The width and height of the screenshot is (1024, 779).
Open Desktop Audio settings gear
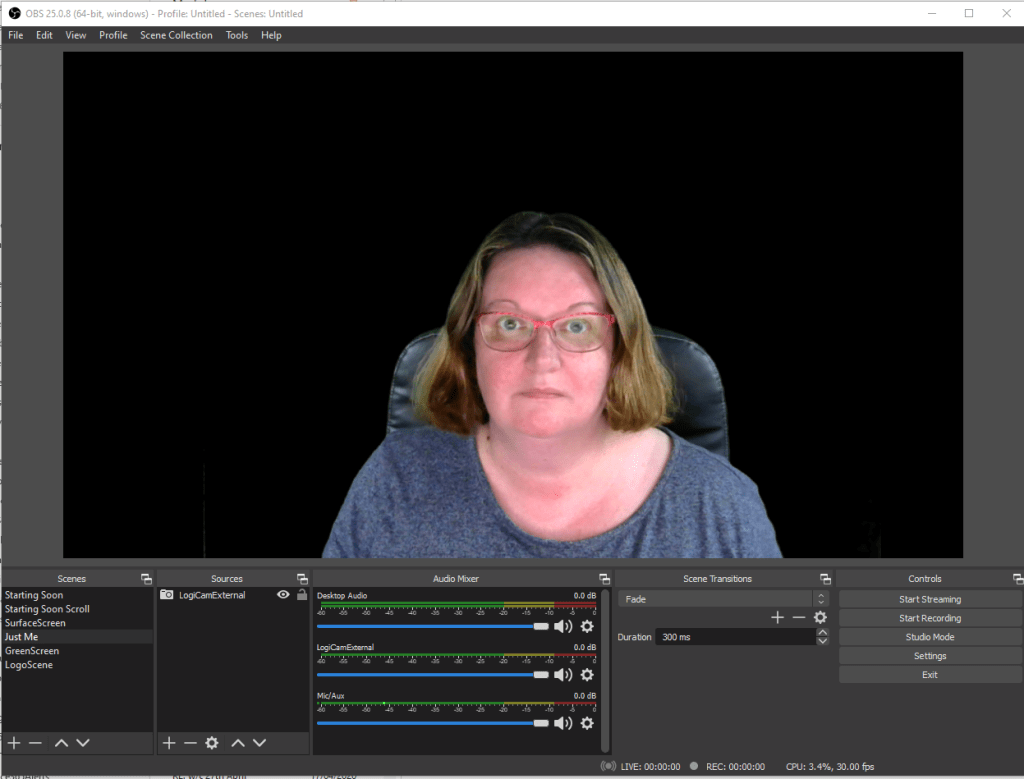click(x=587, y=626)
